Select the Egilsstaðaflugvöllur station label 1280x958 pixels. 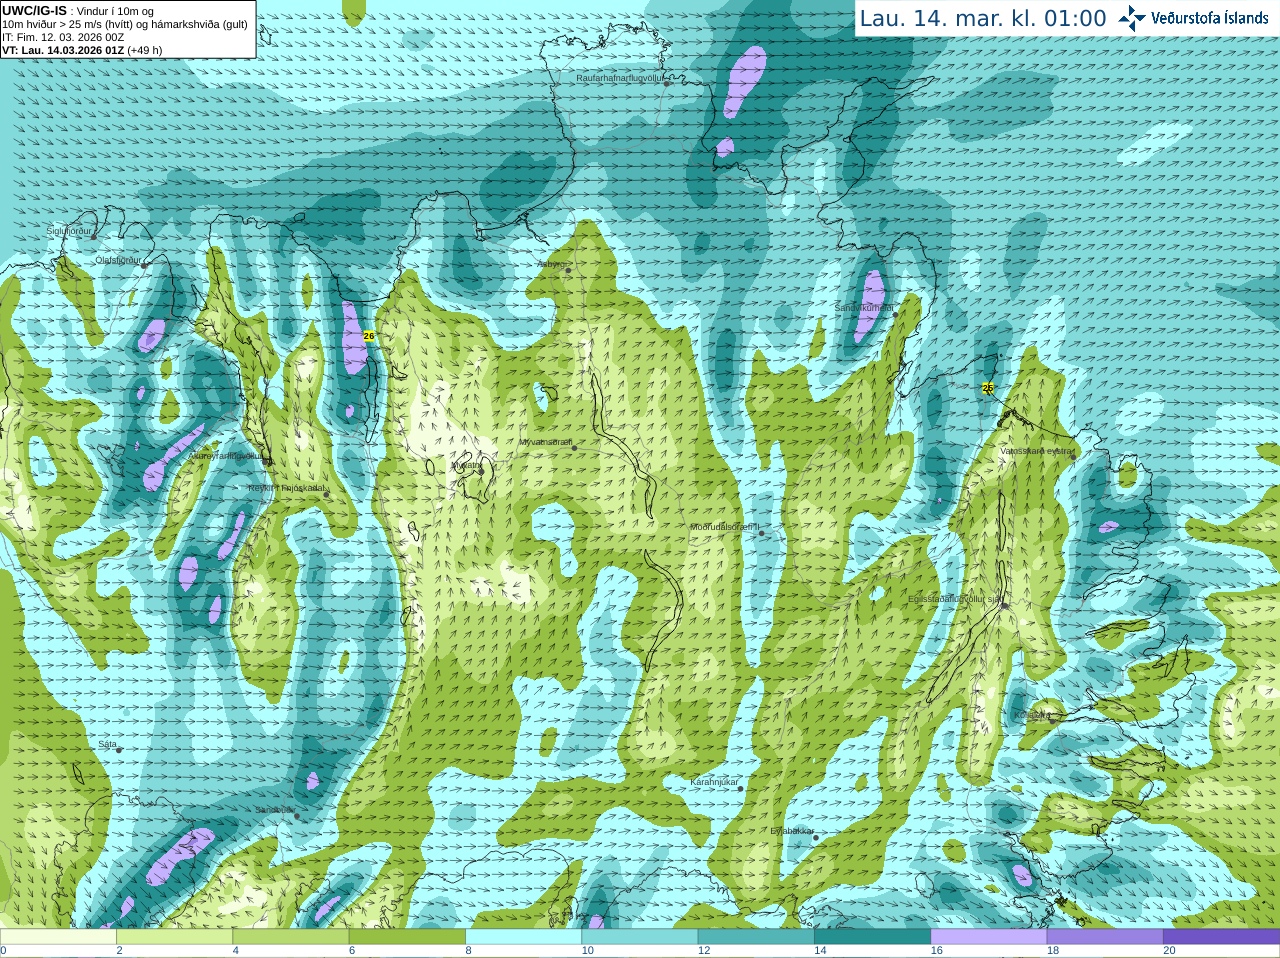pyautogui.click(x=954, y=599)
